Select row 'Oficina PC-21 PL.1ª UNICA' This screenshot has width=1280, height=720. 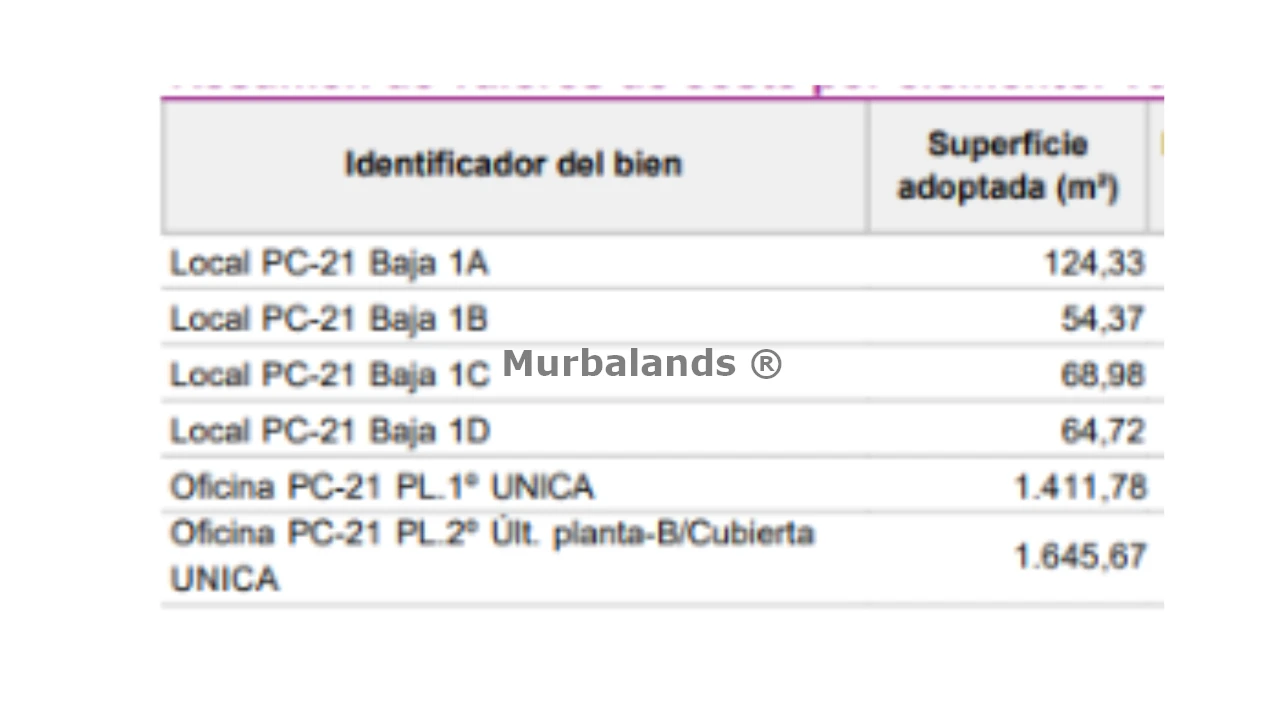(662, 486)
